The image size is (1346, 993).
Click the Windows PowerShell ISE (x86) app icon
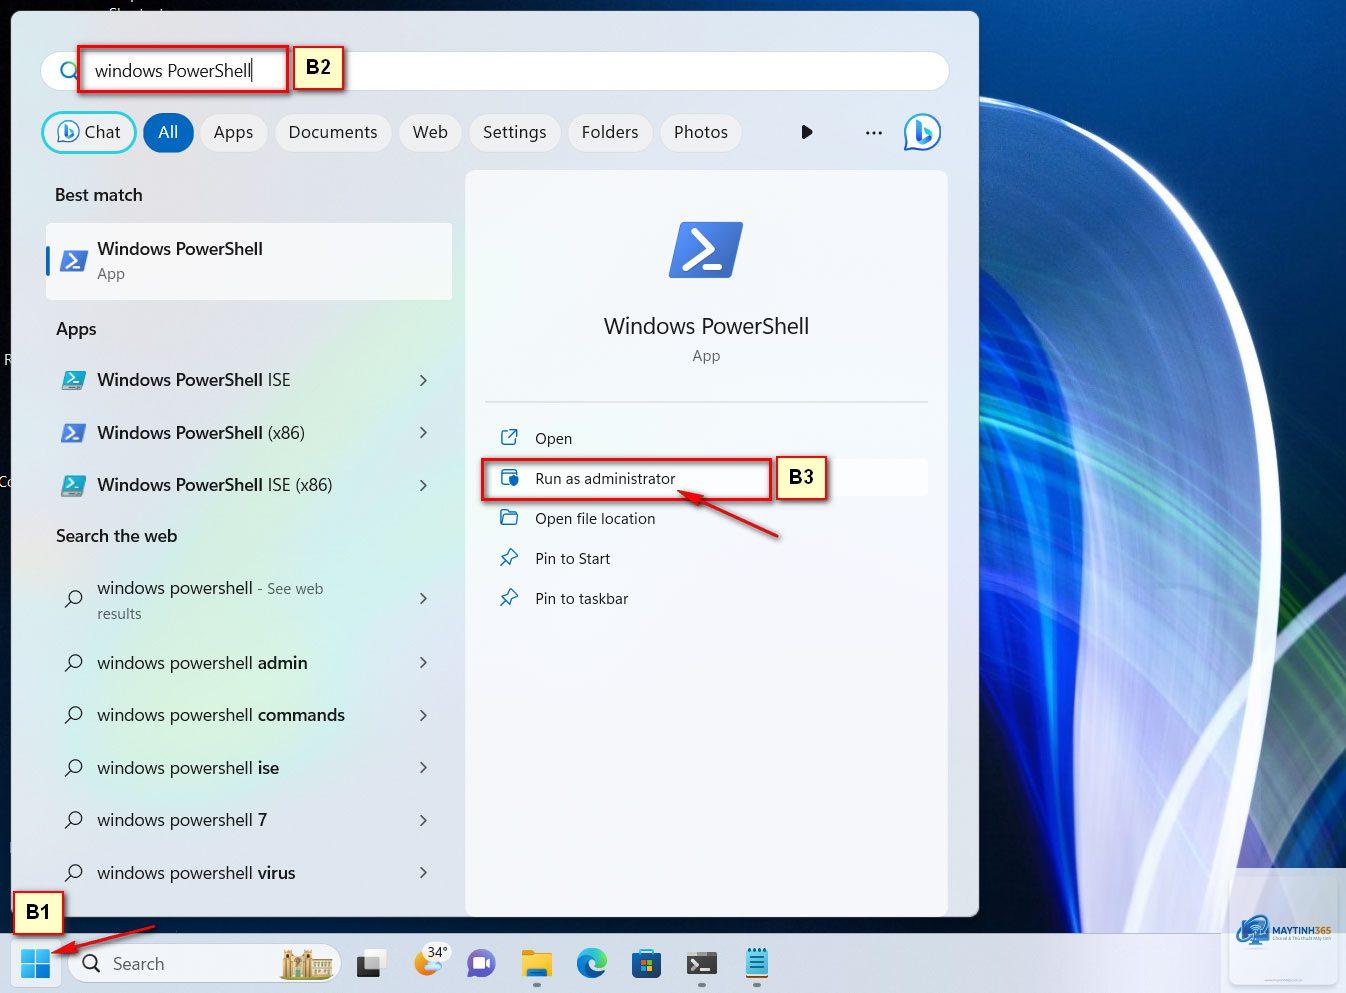[x=73, y=485]
